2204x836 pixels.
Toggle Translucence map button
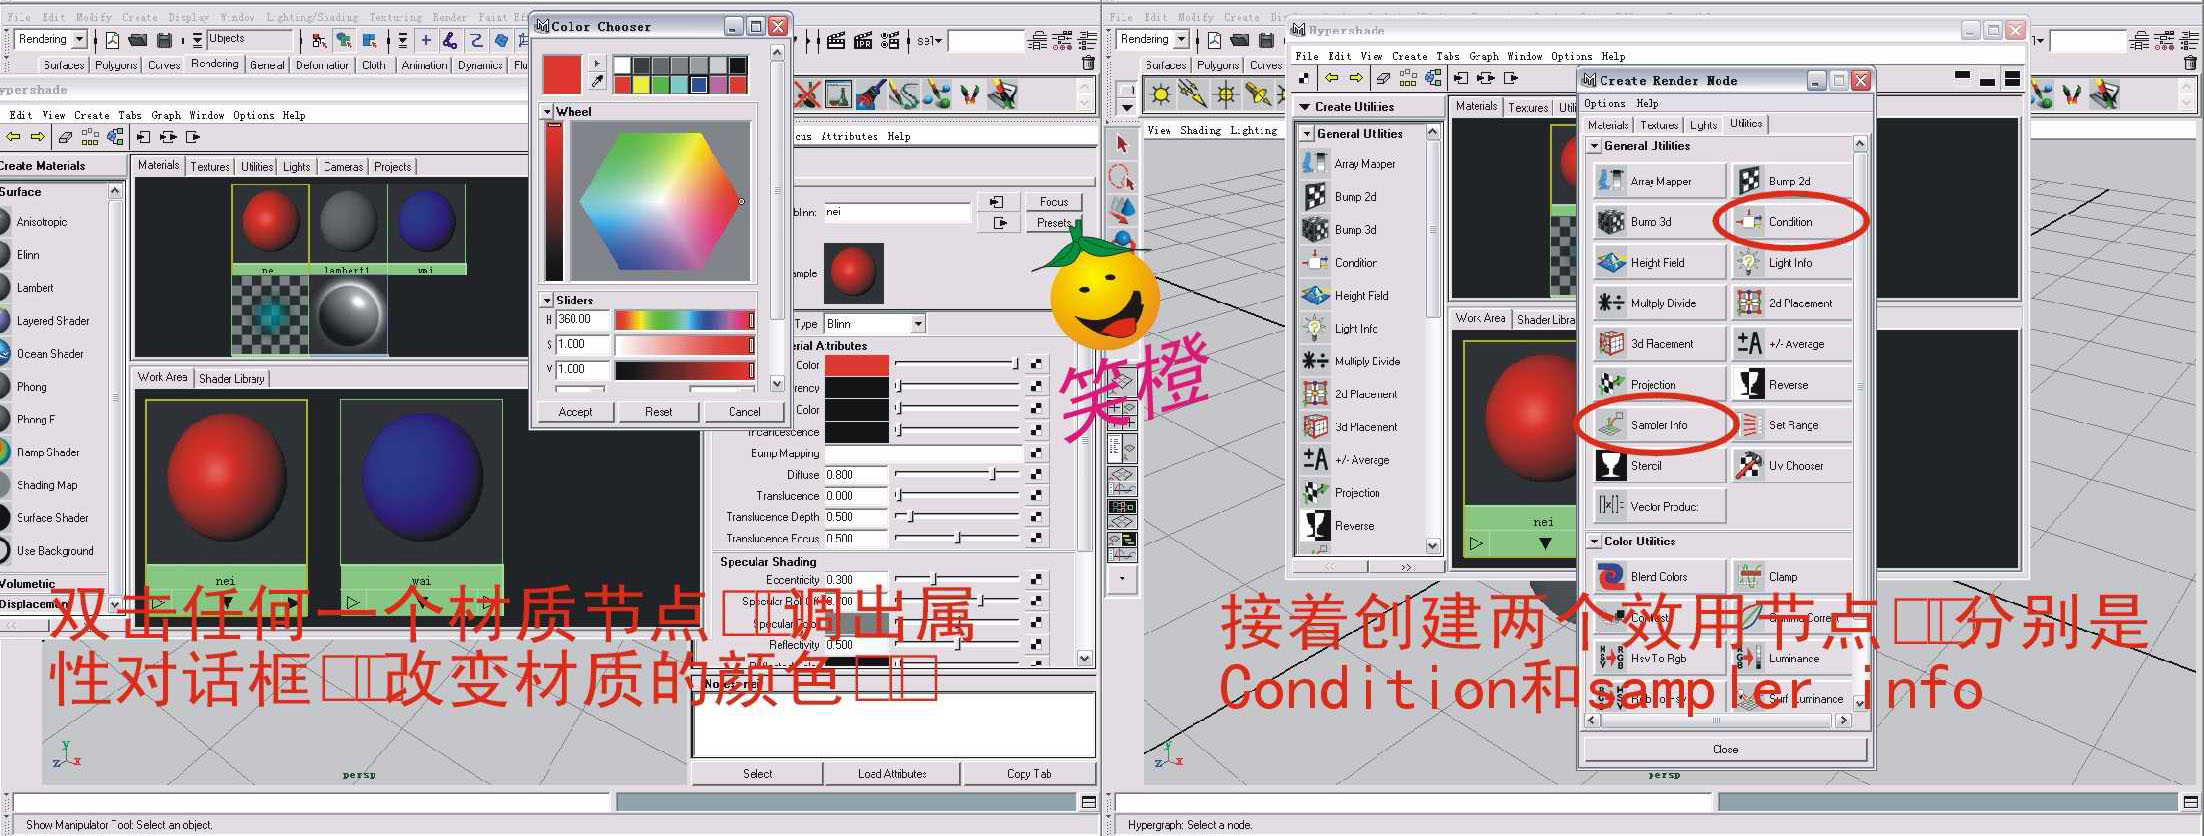[x=1036, y=496]
